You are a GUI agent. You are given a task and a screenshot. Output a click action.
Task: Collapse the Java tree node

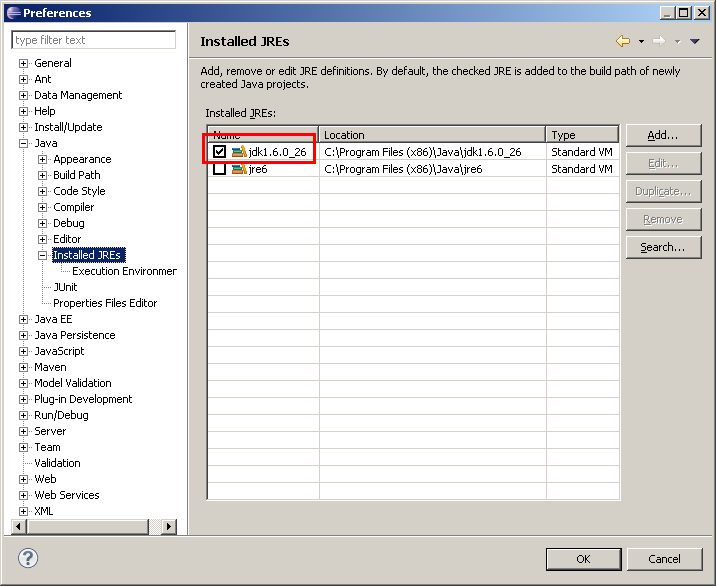pyautogui.click(x=23, y=143)
